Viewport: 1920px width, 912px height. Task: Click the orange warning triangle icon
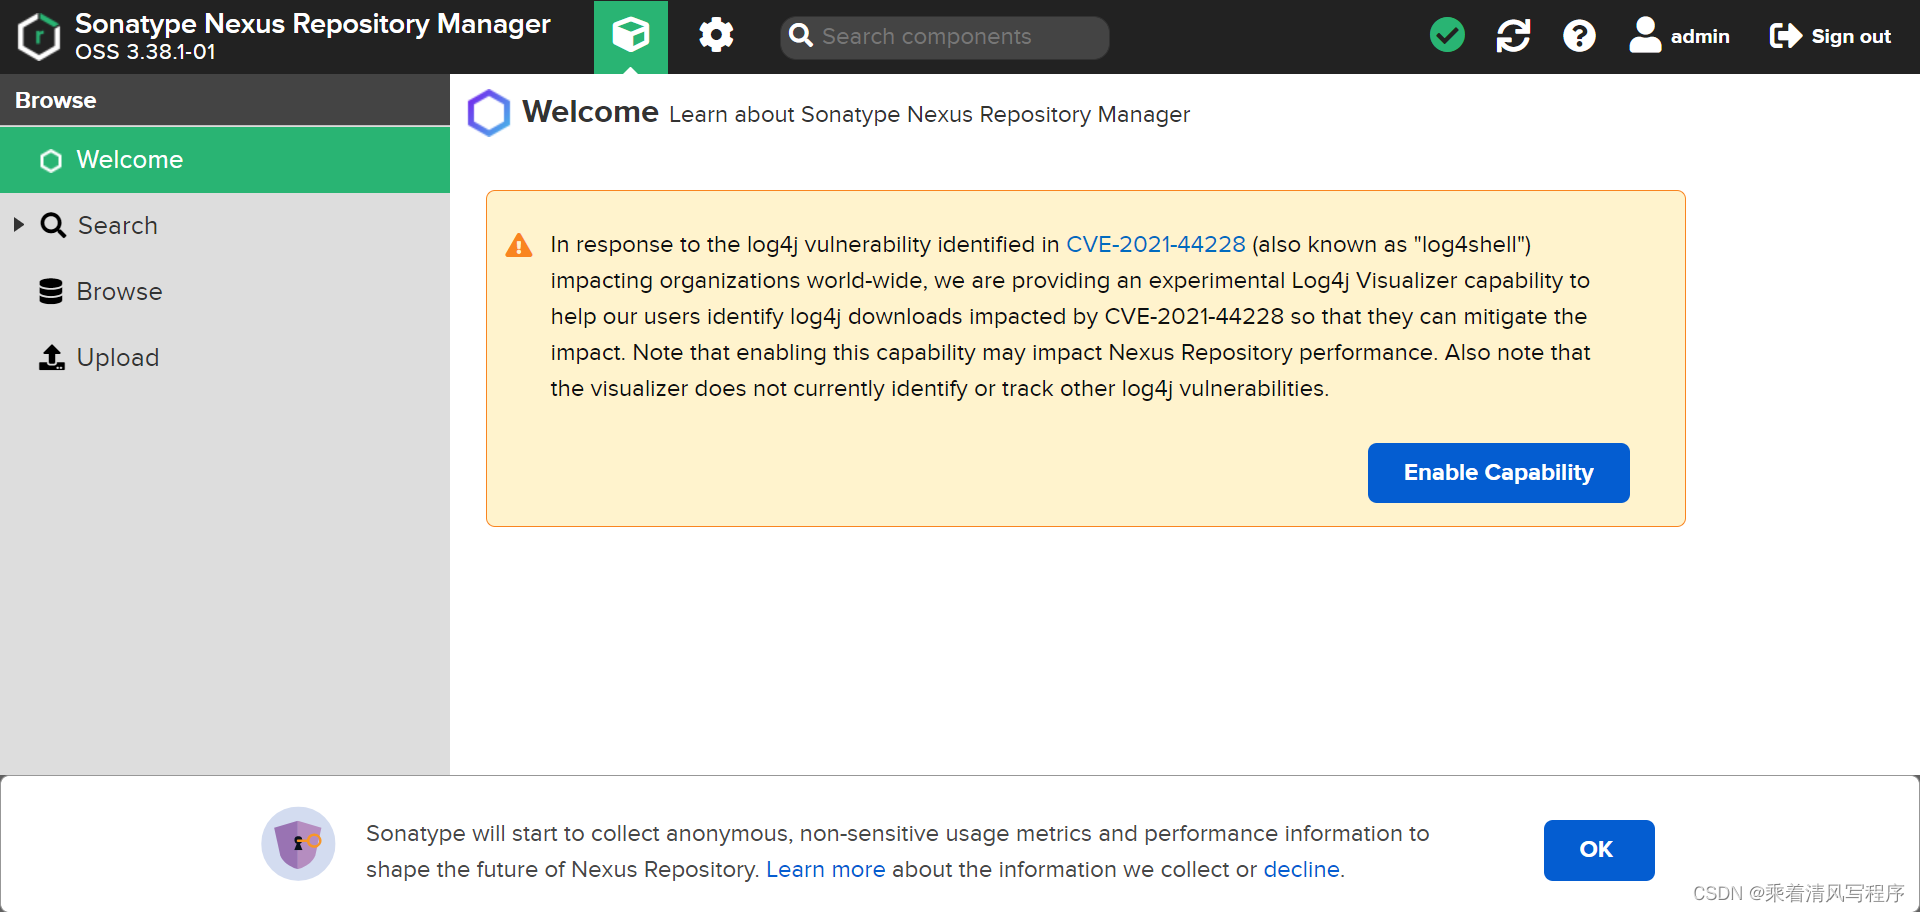[519, 245]
